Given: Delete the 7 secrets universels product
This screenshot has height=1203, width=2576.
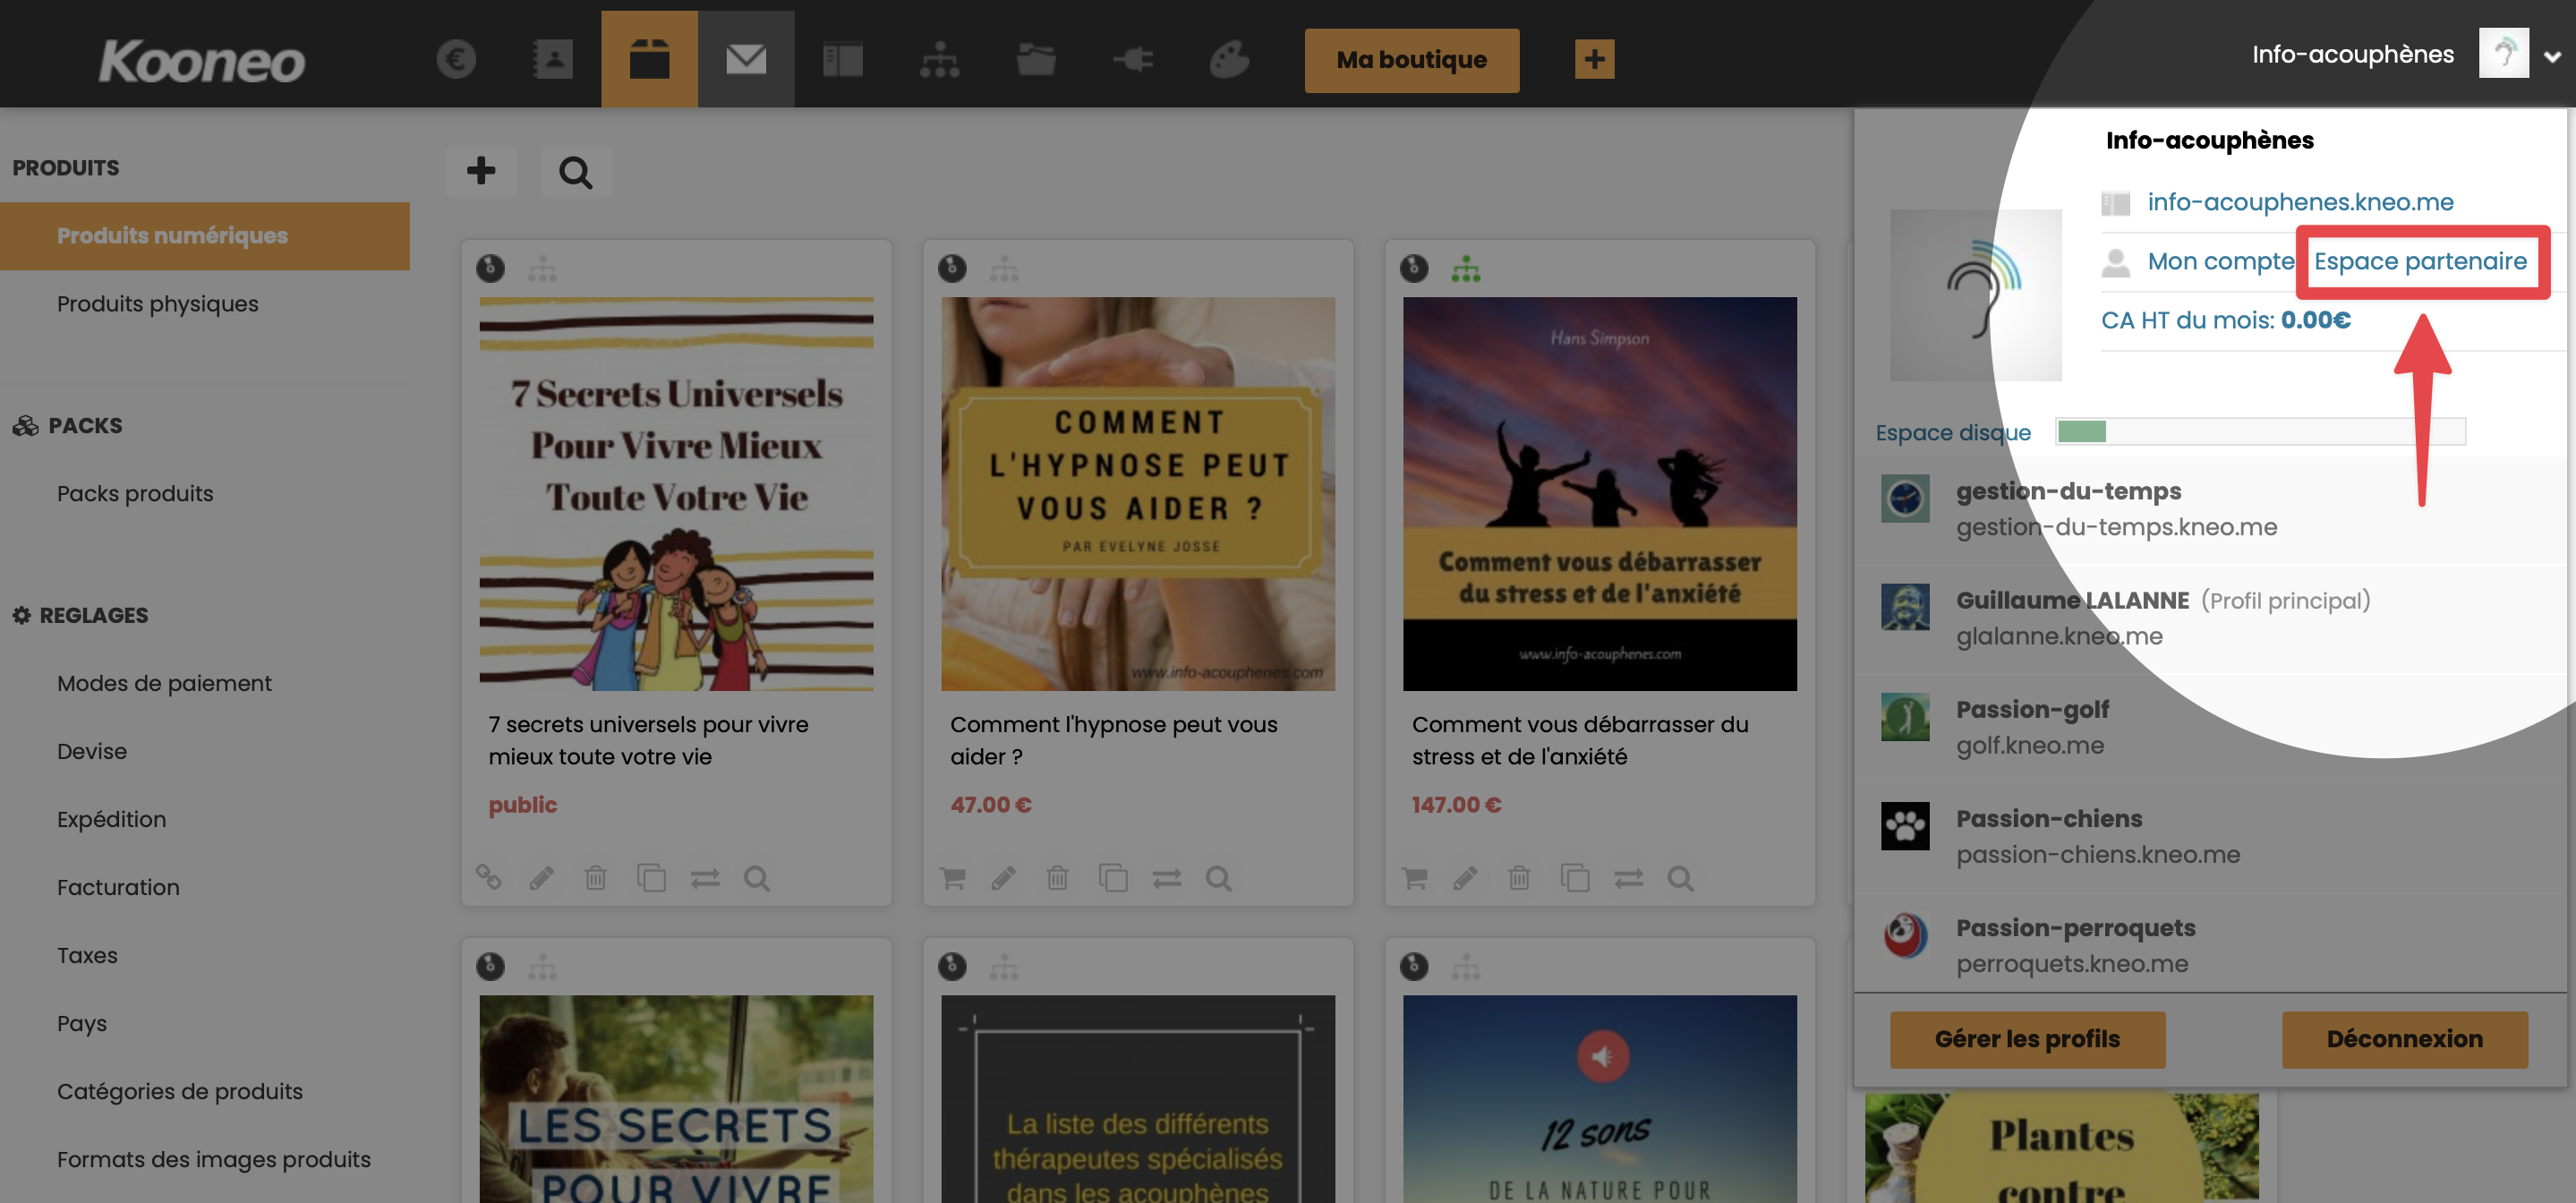Looking at the screenshot, I should 595,878.
